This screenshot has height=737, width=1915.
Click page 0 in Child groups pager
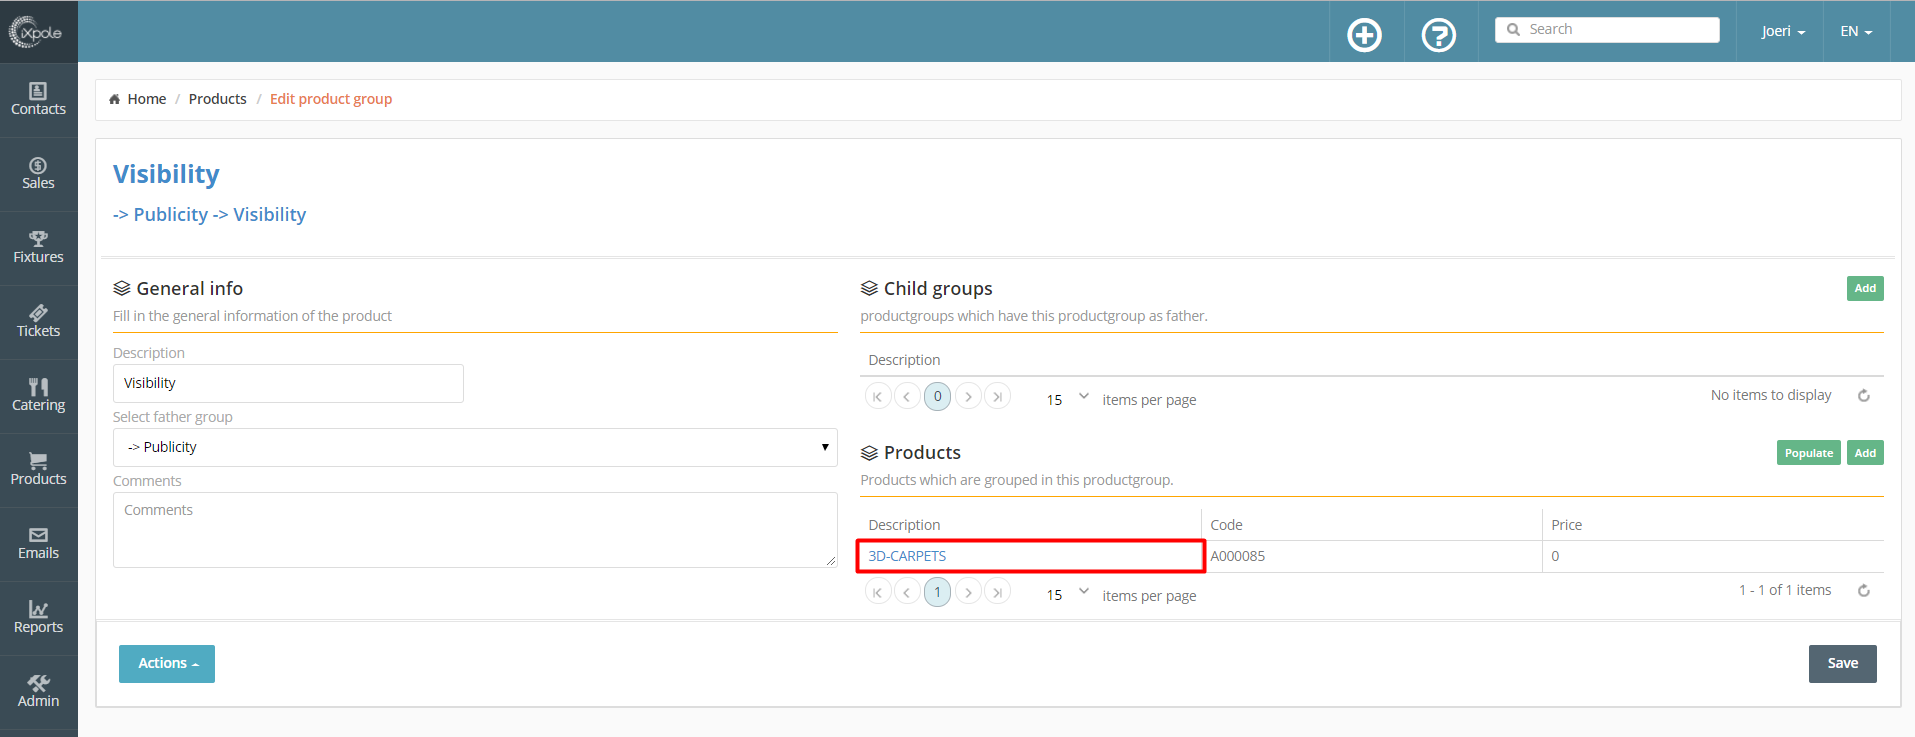(x=937, y=396)
